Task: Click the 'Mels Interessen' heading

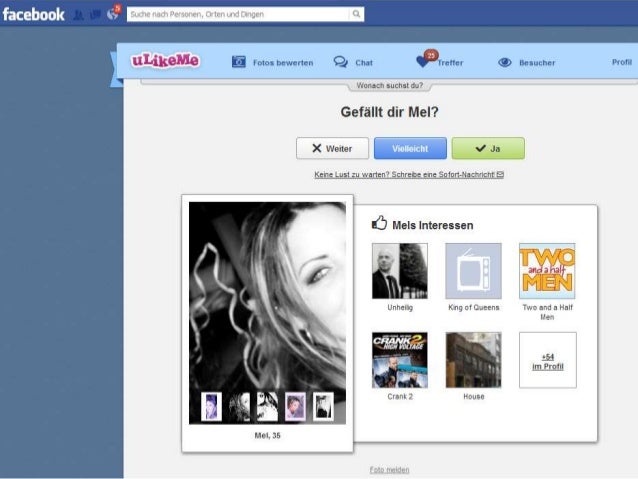Action: pyautogui.click(x=433, y=225)
